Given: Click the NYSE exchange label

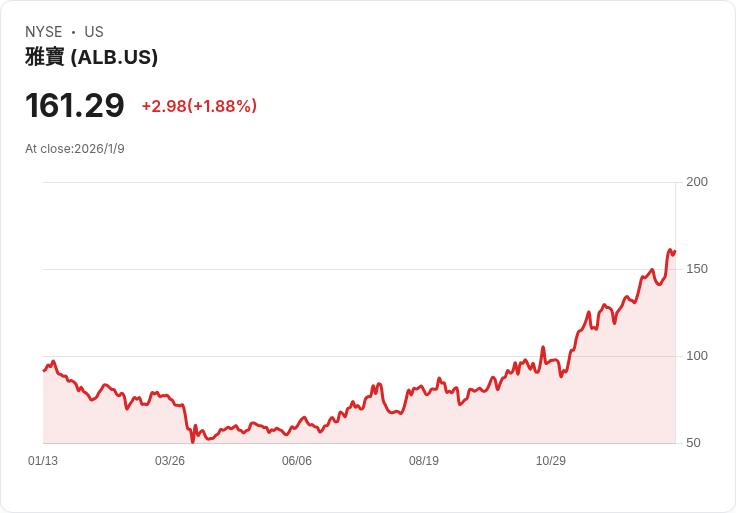Looking at the screenshot, I should [x=44, y=32].
